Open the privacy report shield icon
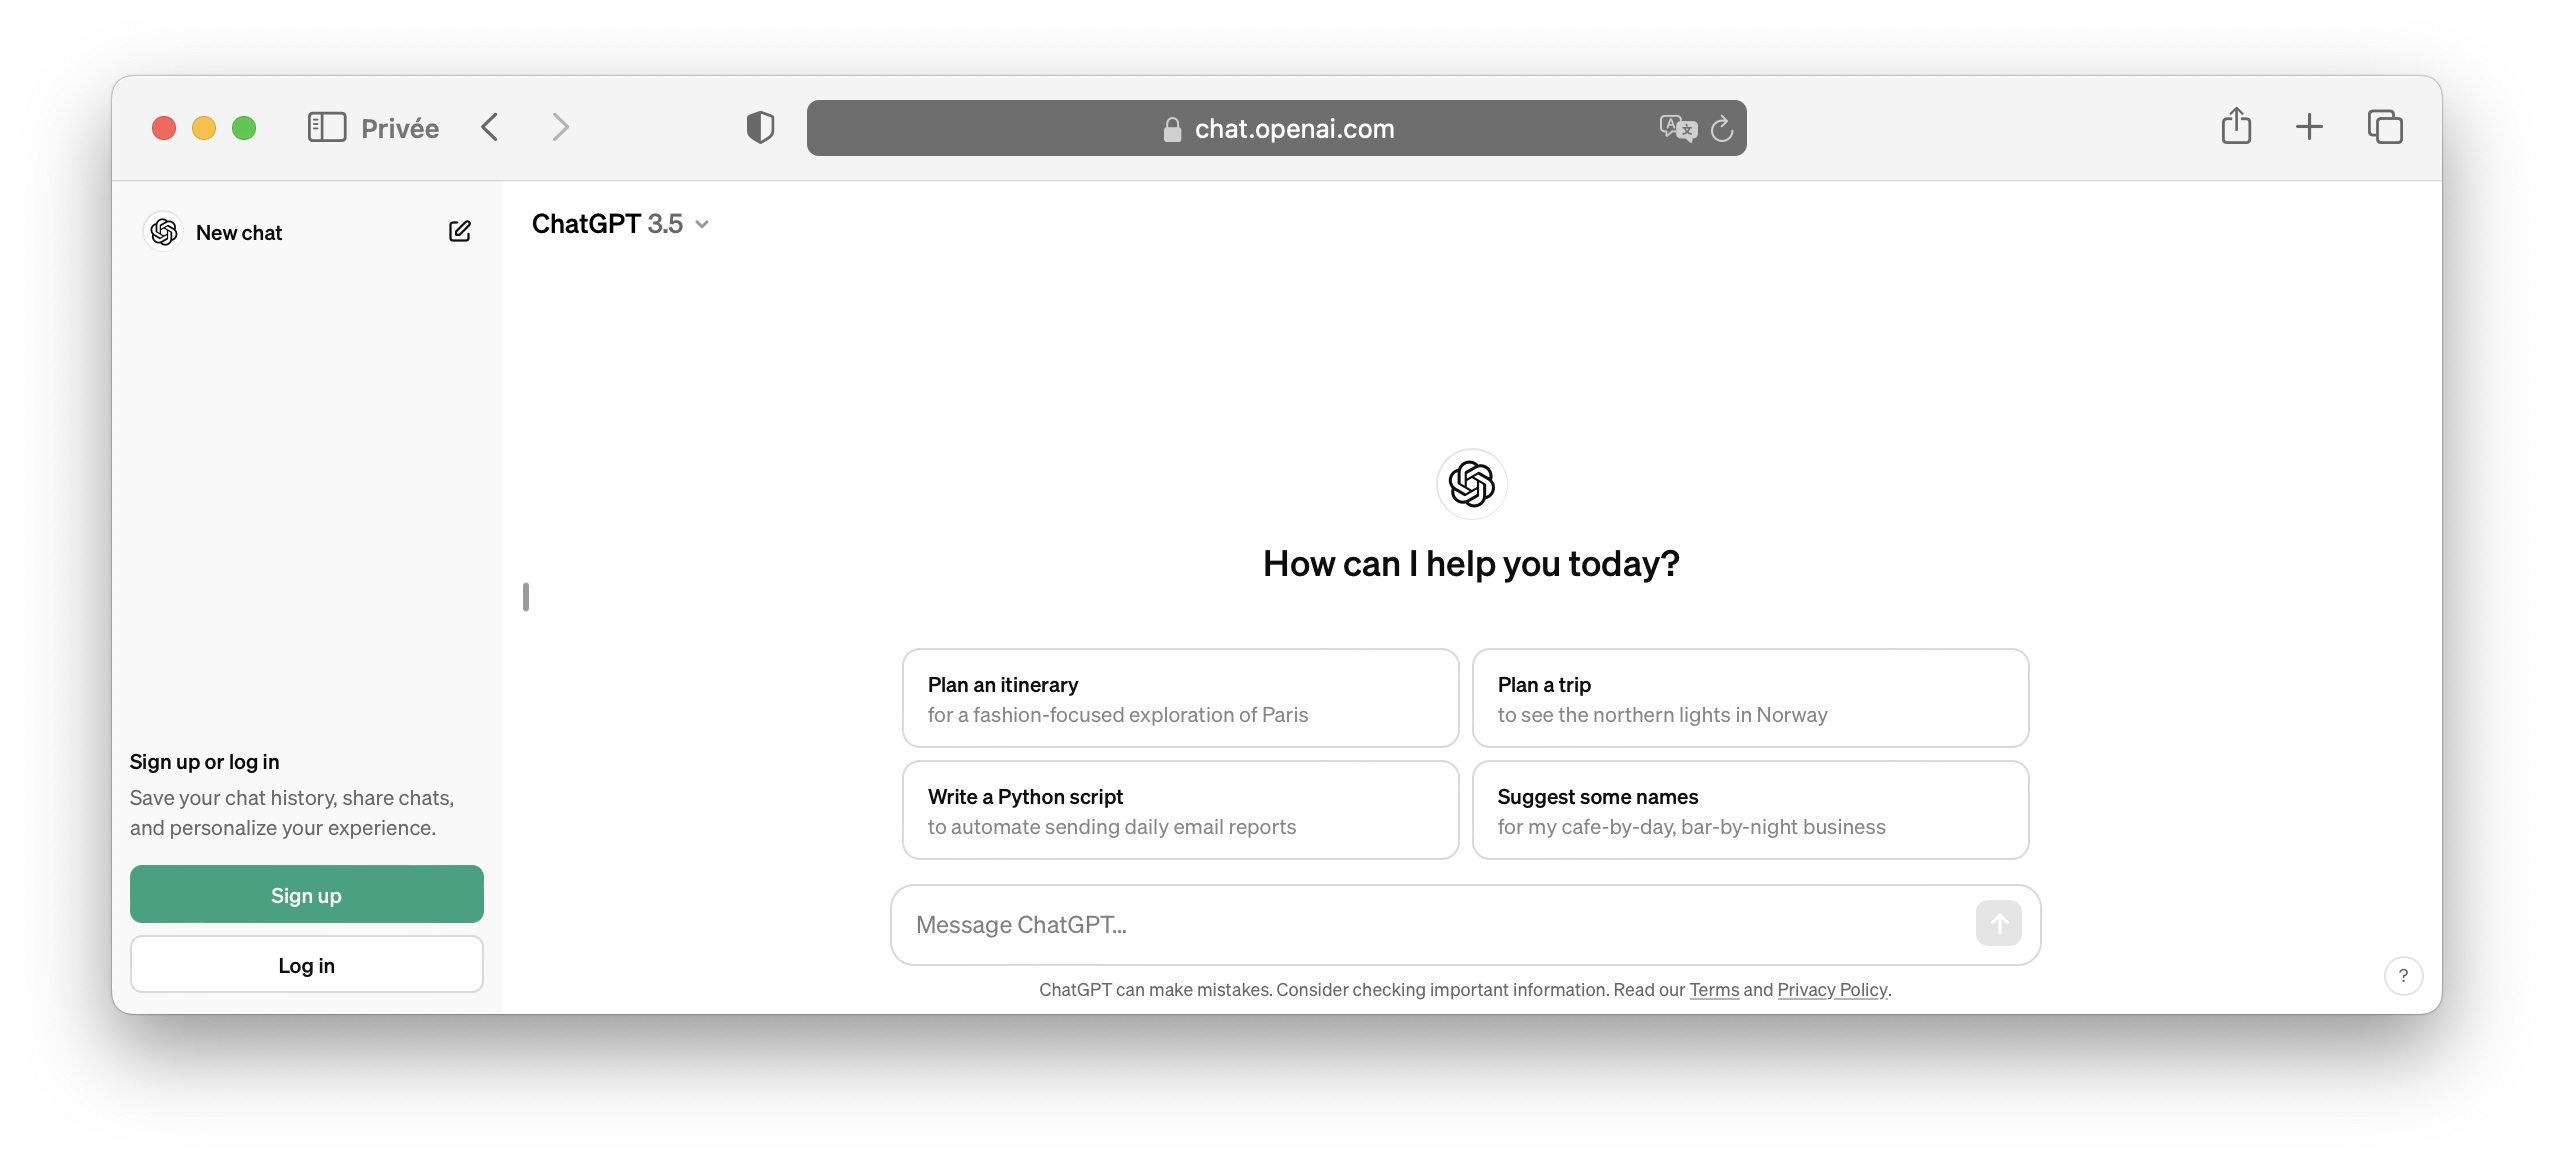This screenshot has height=1162, width=2554. pos(760,128)
